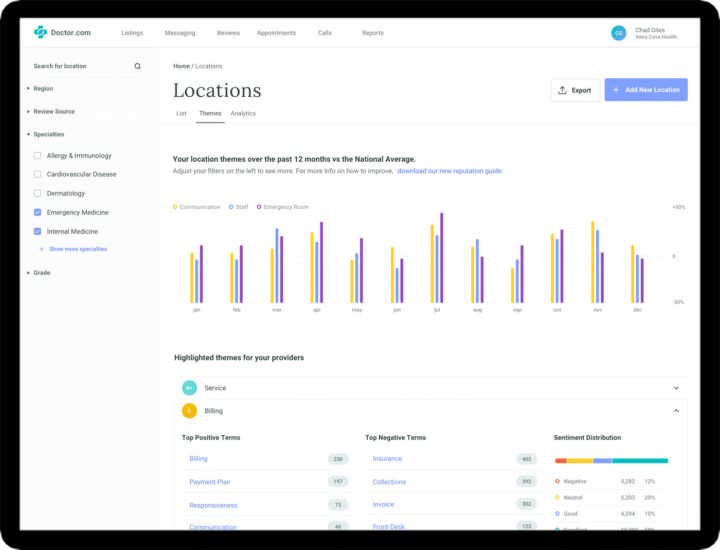Click the plus icon in Add New Location

tap(616, 90)
